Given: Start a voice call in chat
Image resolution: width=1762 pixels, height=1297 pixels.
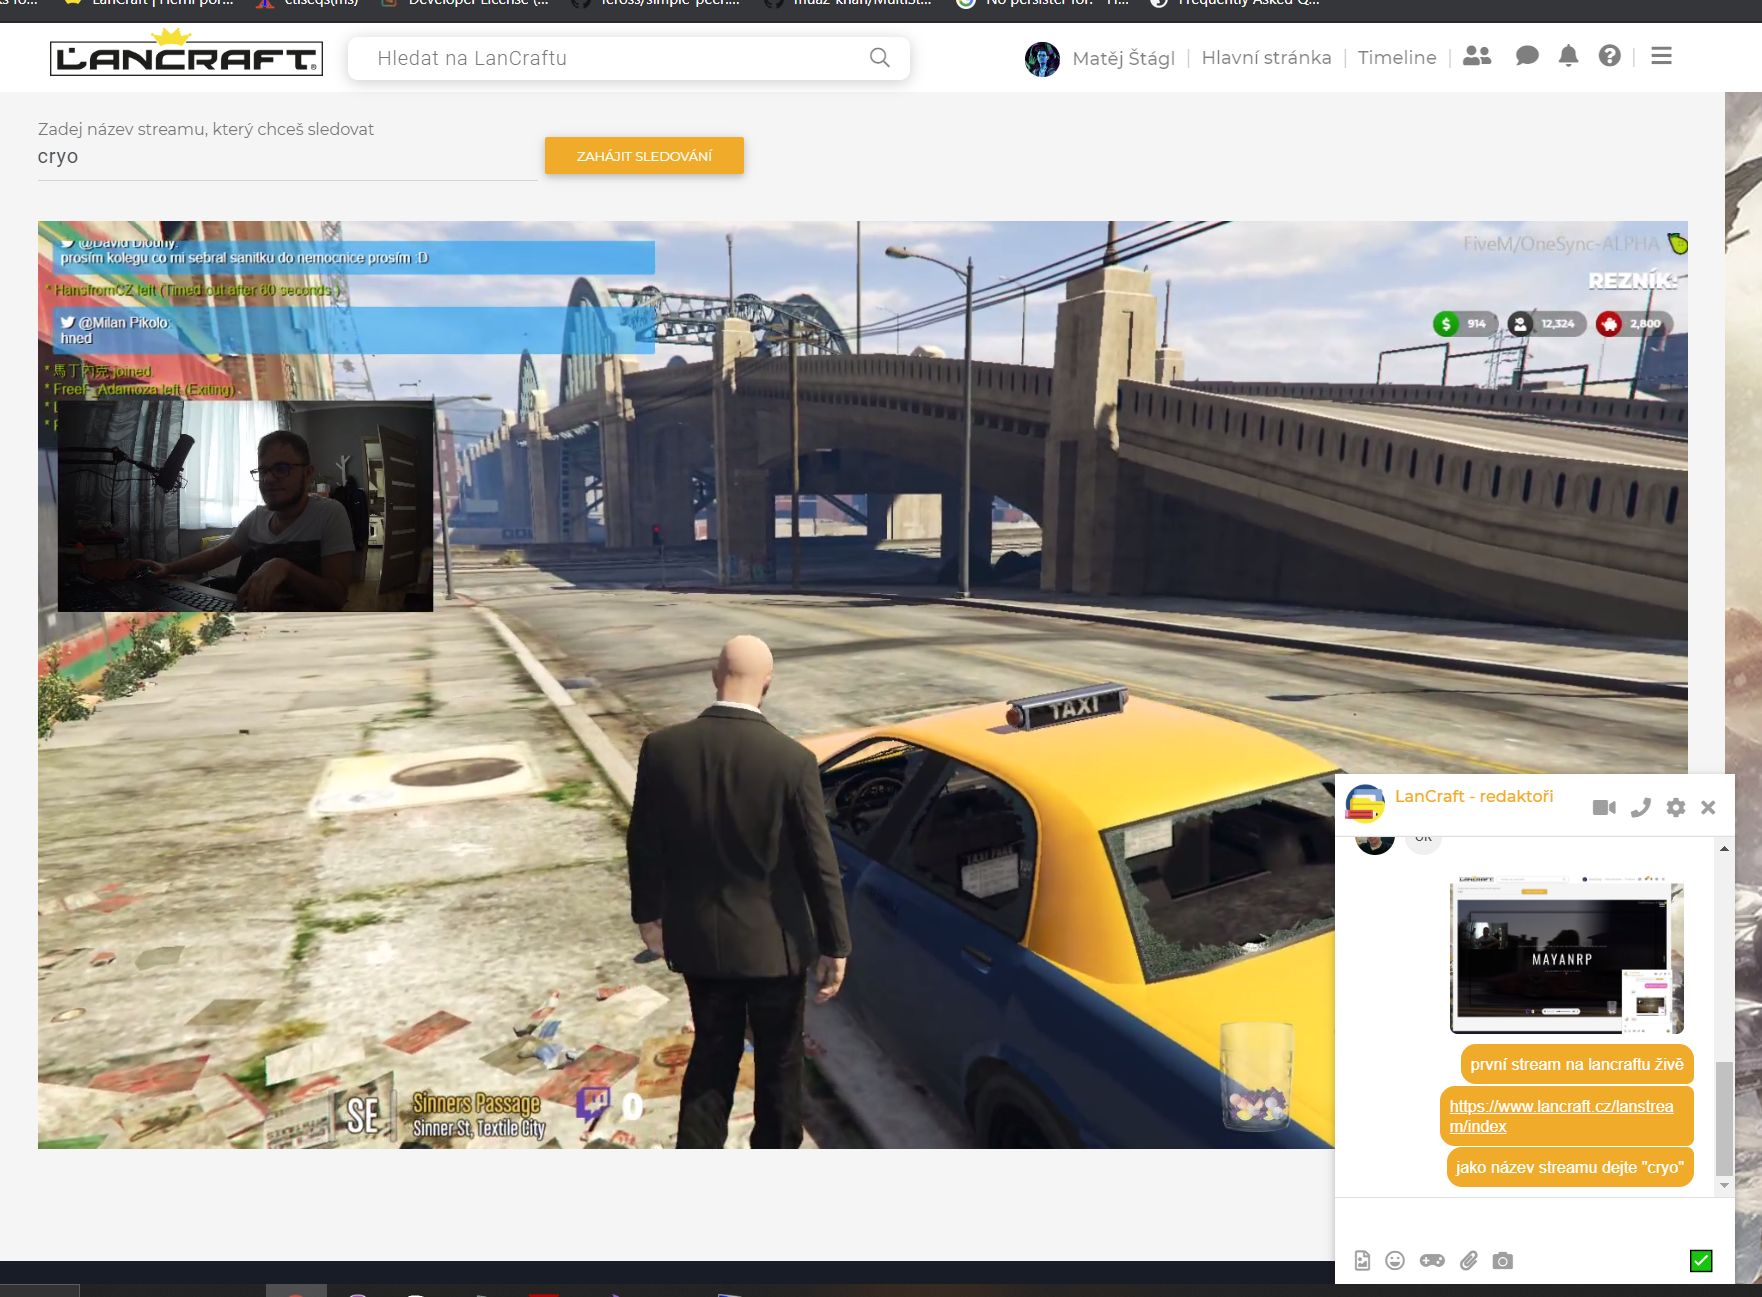Looking at the screenshot, I should [1641, 807].
